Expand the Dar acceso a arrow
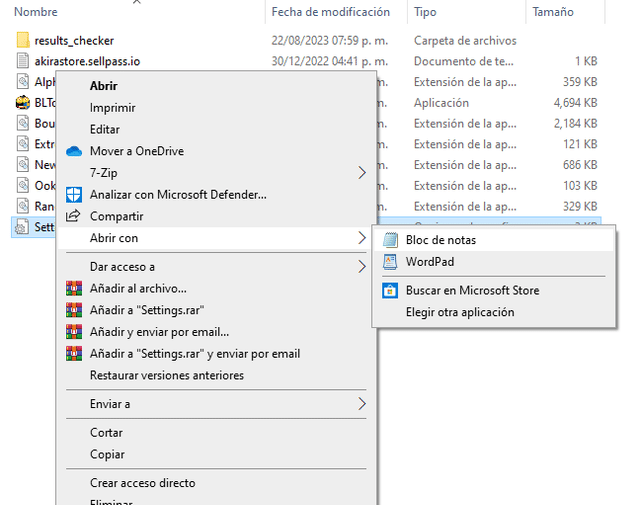 [362, 267]
